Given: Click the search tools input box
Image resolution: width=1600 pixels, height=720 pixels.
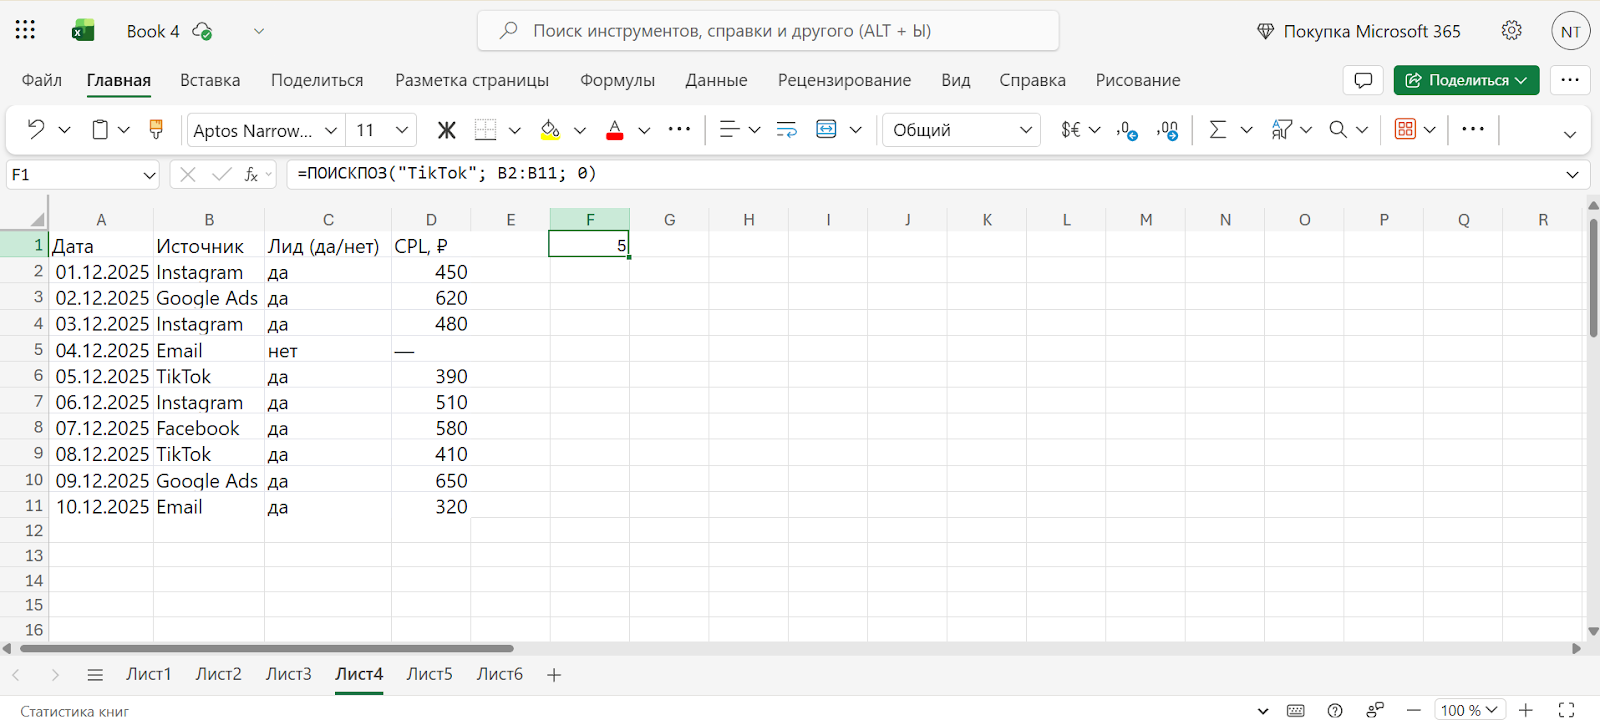Looking at the screenshot, I should [768, 31].
